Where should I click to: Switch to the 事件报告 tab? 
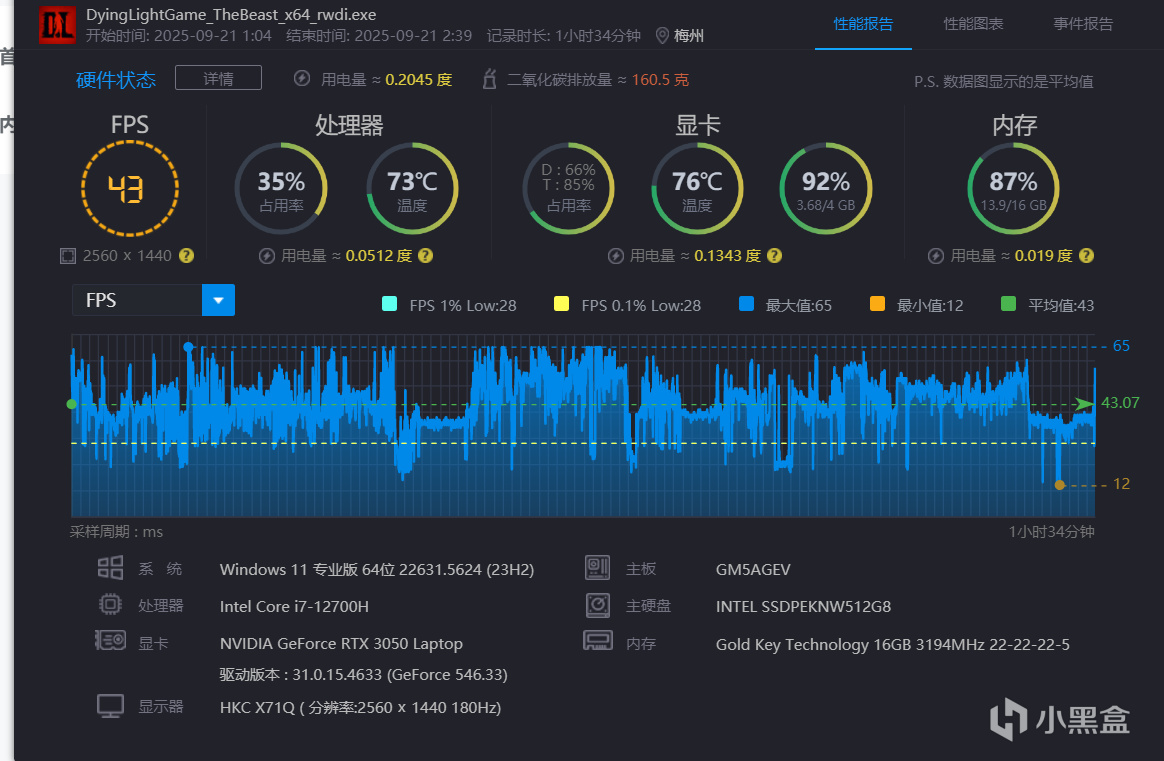[x=1082, y=24]
